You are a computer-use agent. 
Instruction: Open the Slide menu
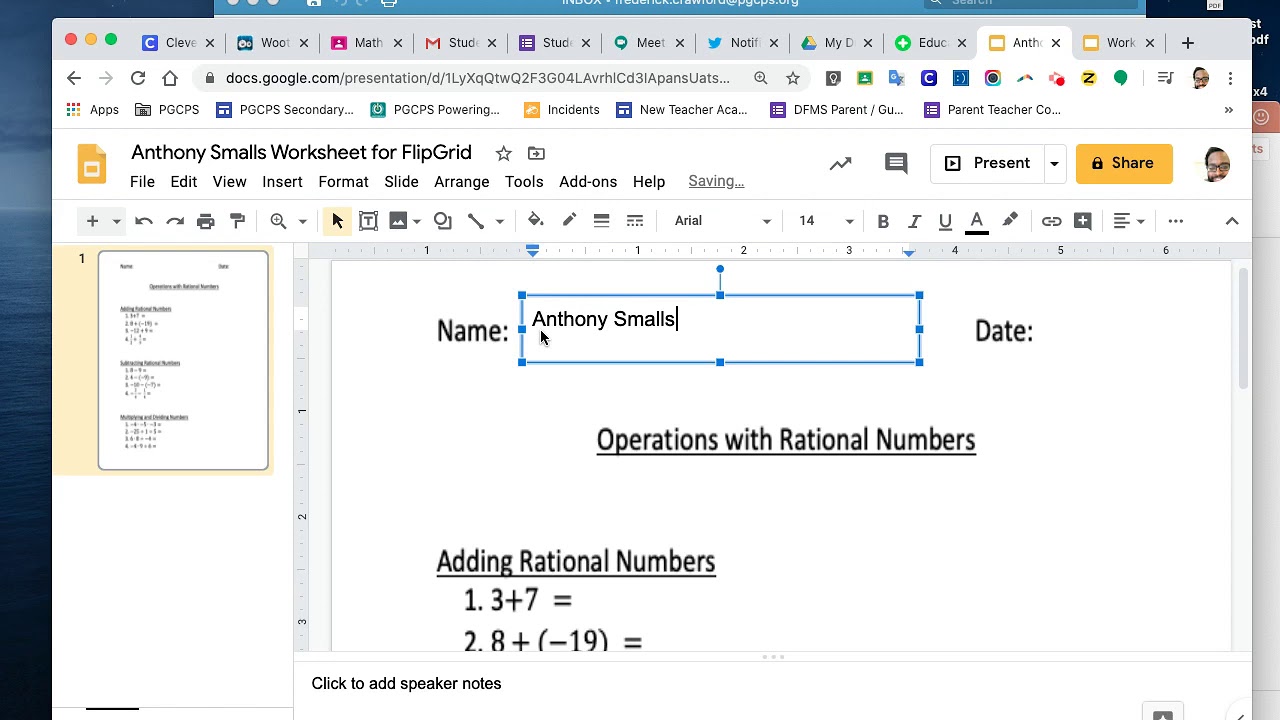click(x=401, y=181)
